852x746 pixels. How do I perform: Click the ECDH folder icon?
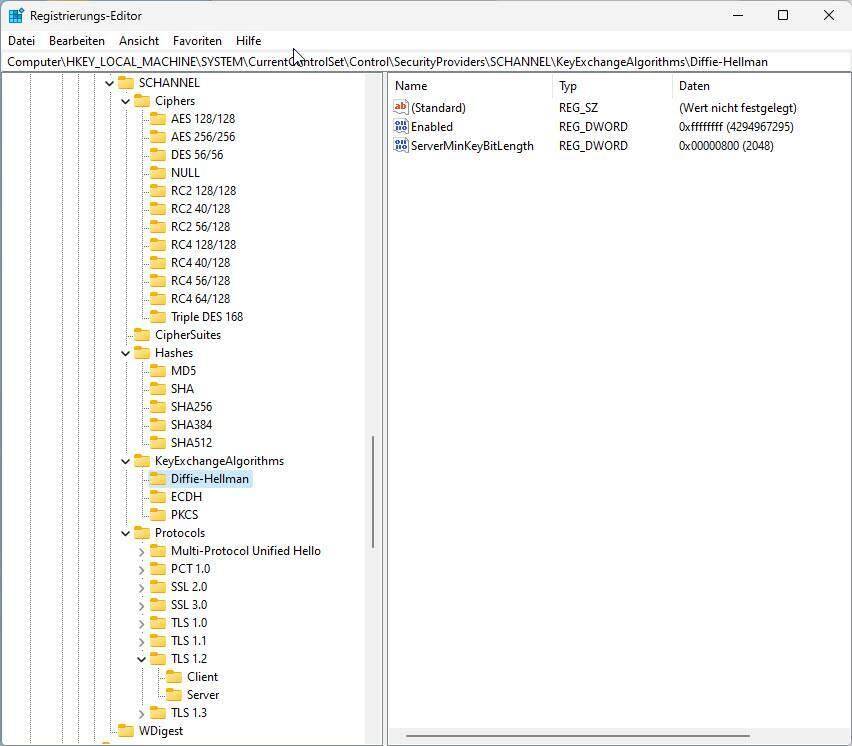(158, 497)
